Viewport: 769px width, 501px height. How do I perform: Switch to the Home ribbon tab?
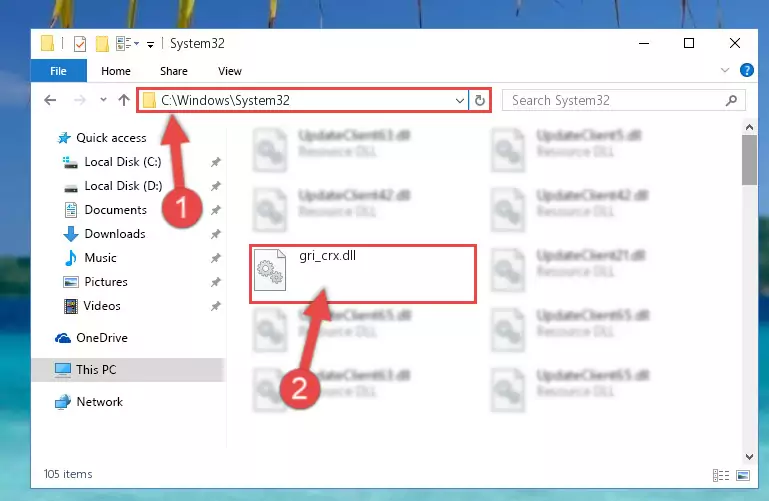(116, 71)
